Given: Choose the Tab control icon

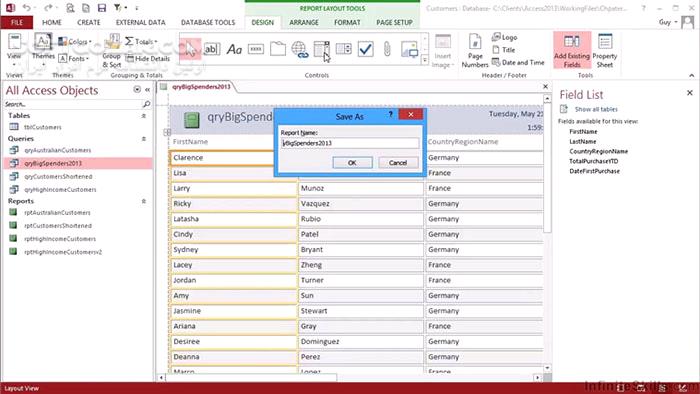Looking at the screenshot, I should coord(278,49).
